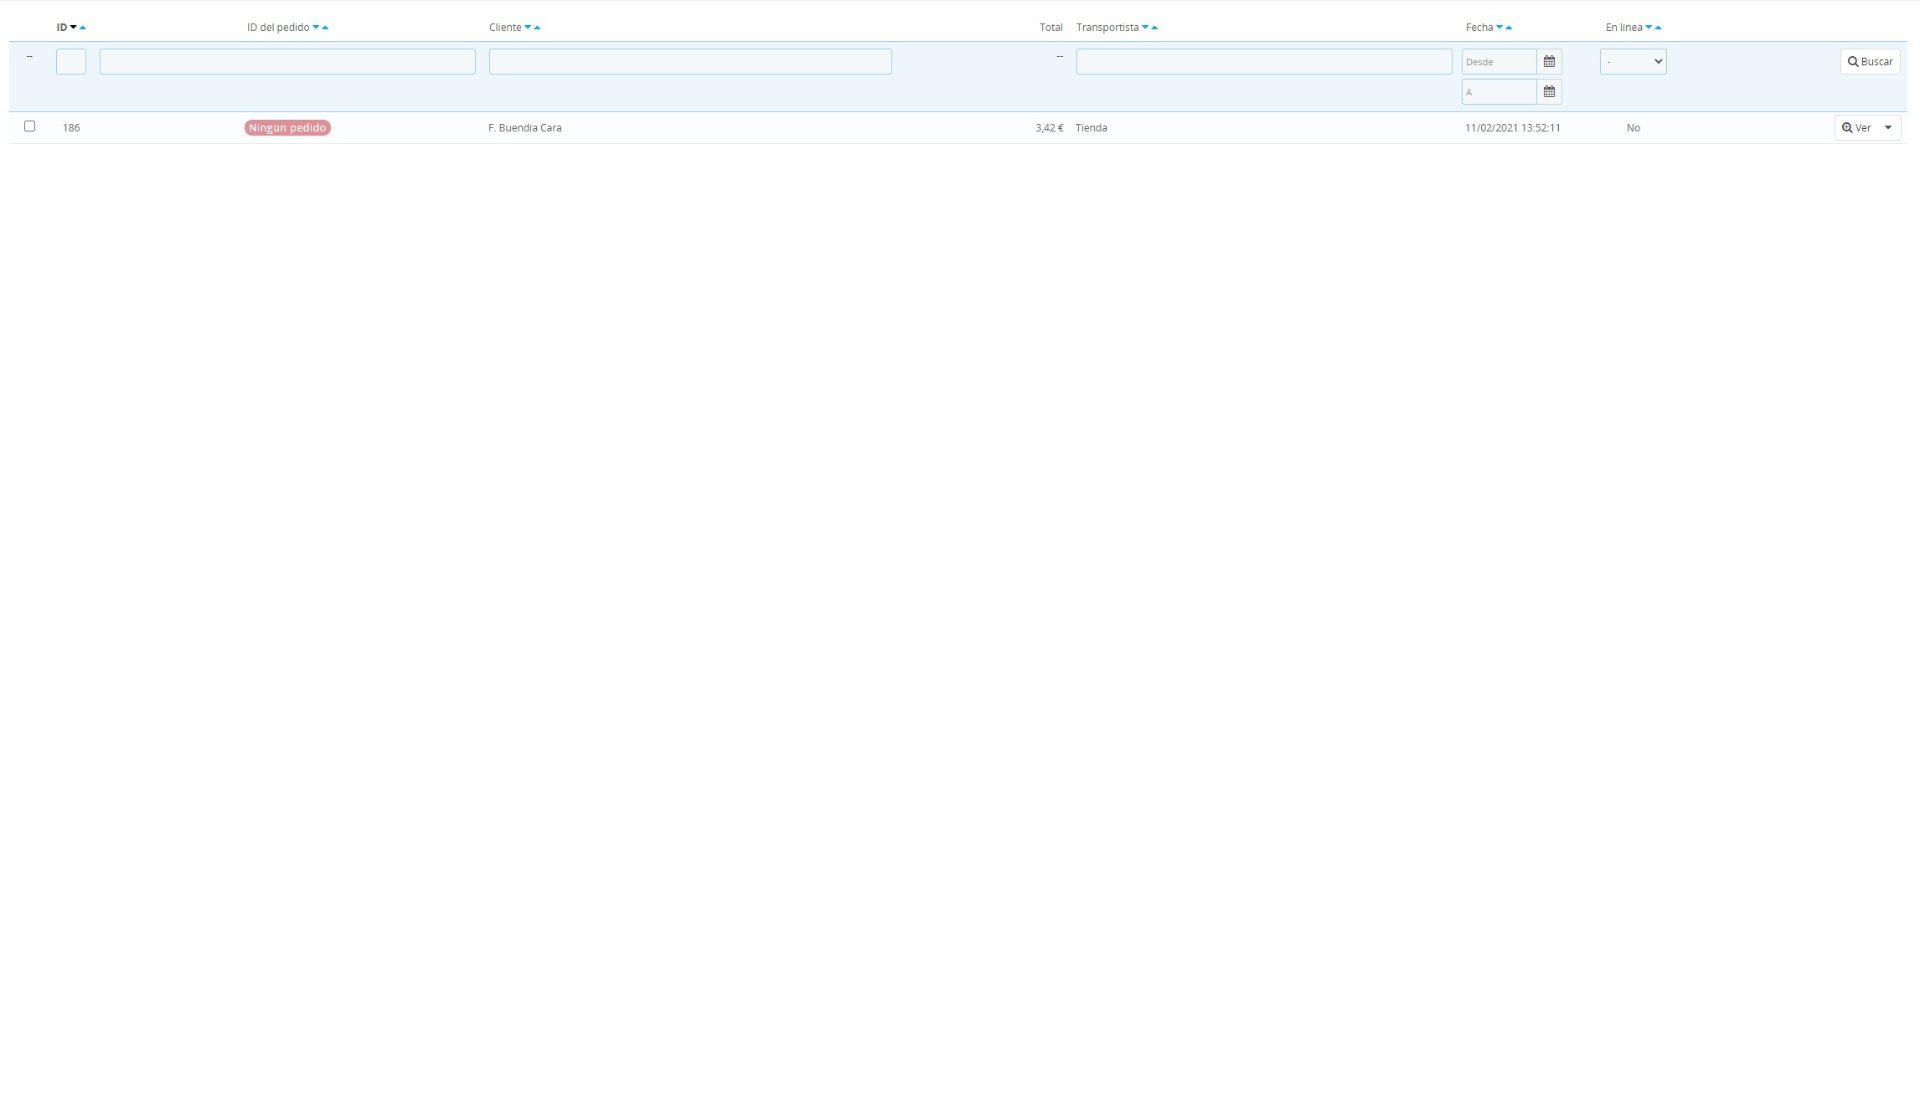Focus the Transportista filter field
Screen dimensions: 1920x1117
click(1264, 62)
